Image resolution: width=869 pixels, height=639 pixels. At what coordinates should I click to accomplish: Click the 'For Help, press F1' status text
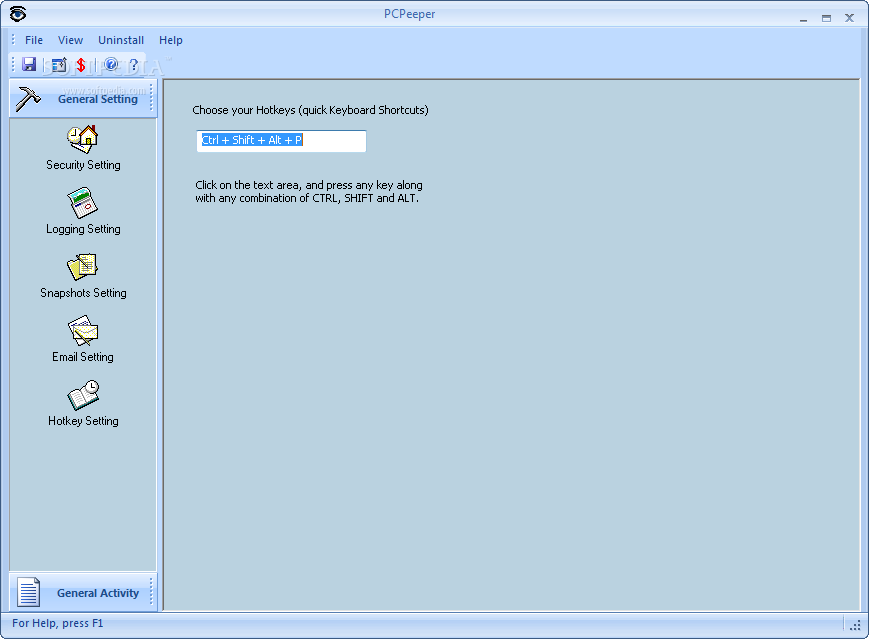[58, 623]
